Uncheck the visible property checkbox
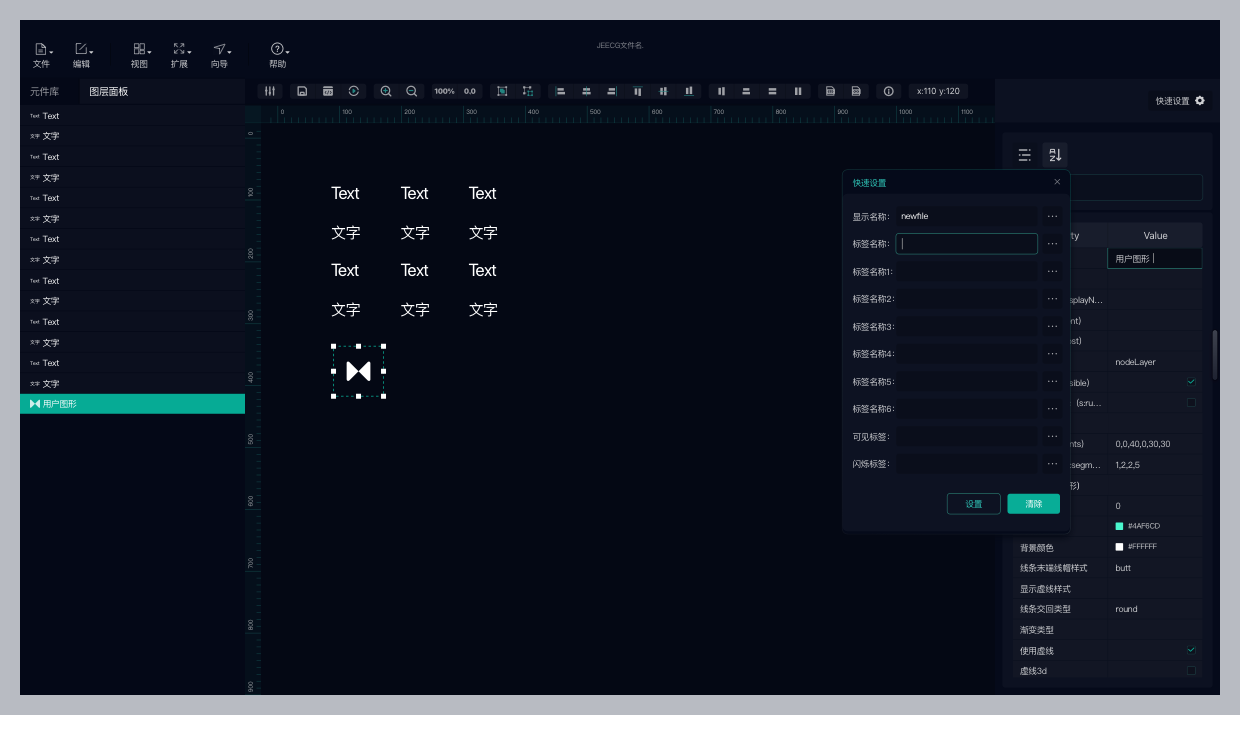The image size is (1240, 755). [1191, 382]
